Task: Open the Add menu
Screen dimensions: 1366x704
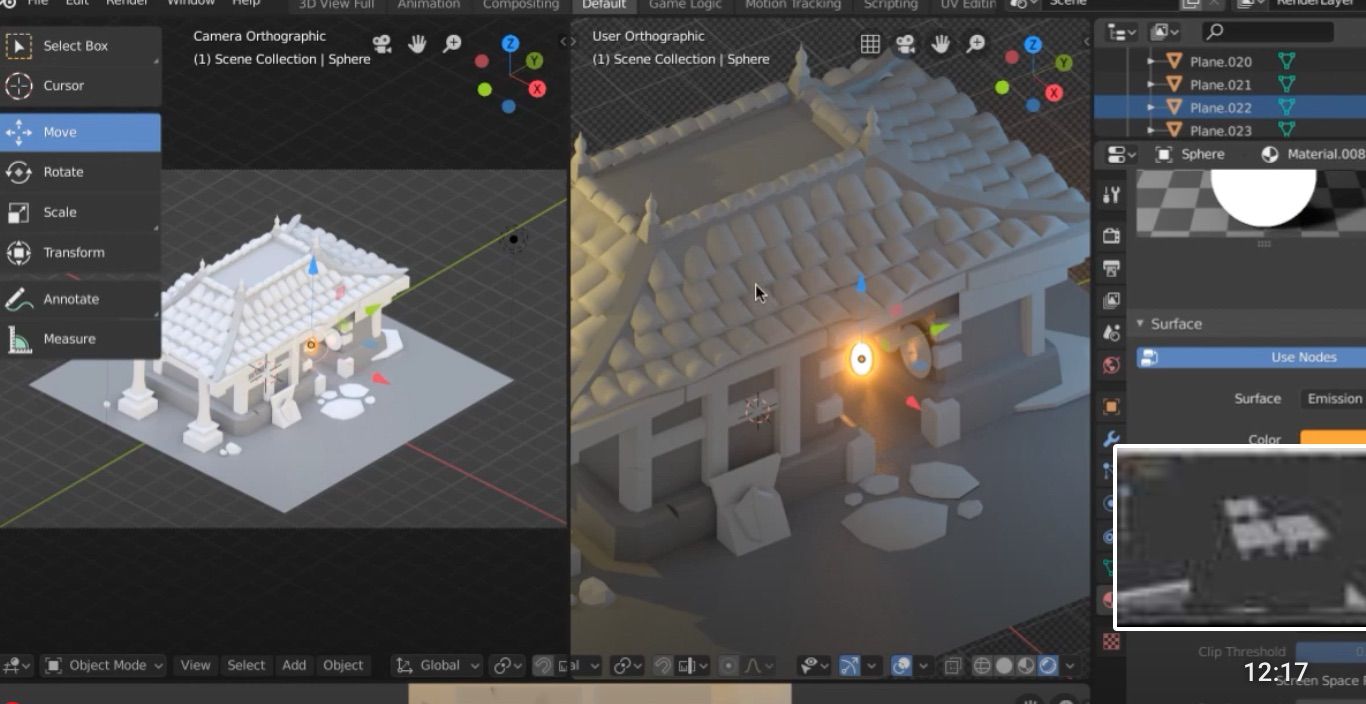Action: (294, 665)
